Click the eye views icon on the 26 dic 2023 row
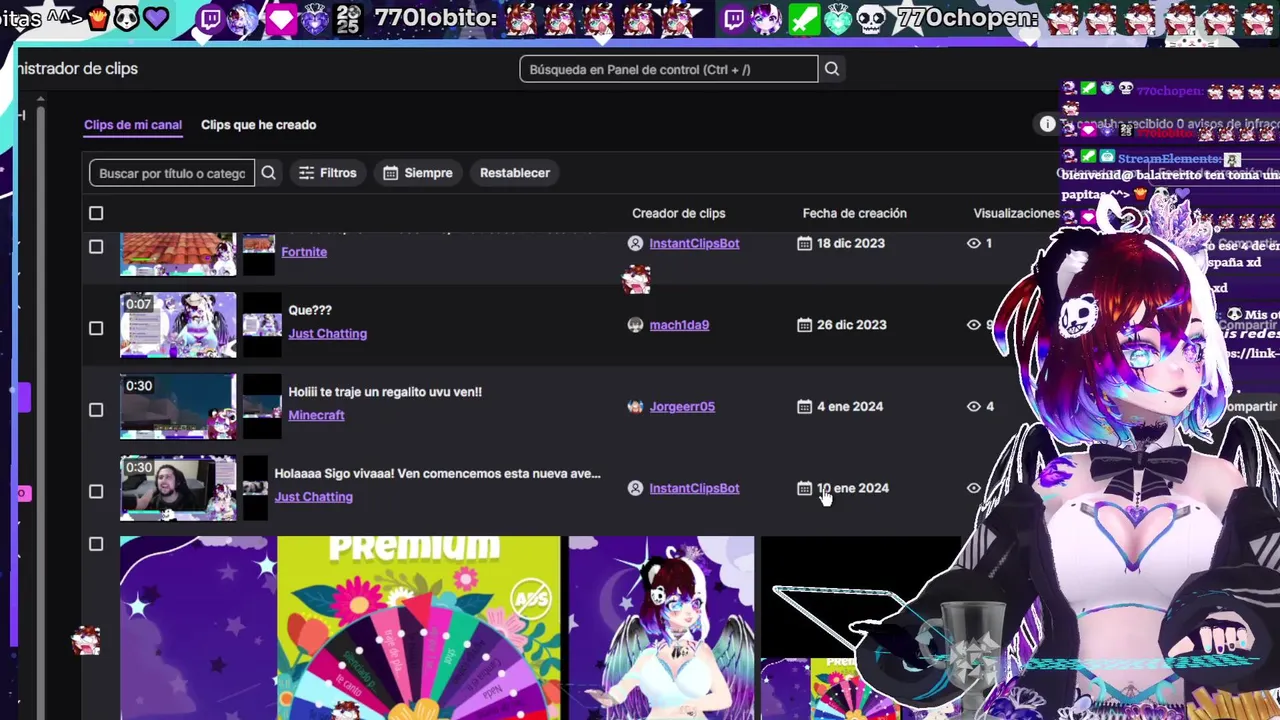Image resolution: width=1280 pixels, height=720 pixels. 973,325
